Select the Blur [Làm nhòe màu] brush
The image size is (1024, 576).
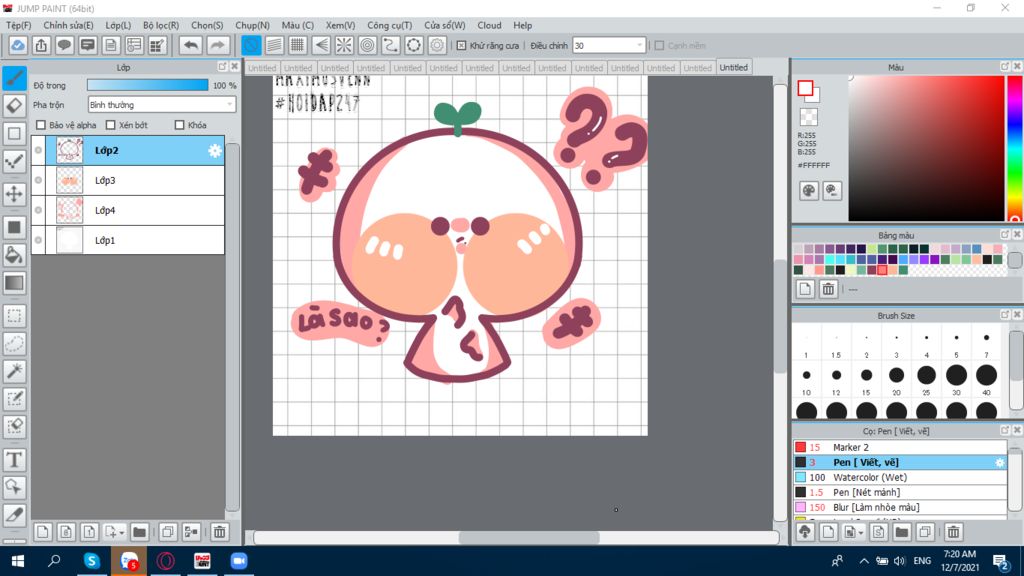[900, 507]
